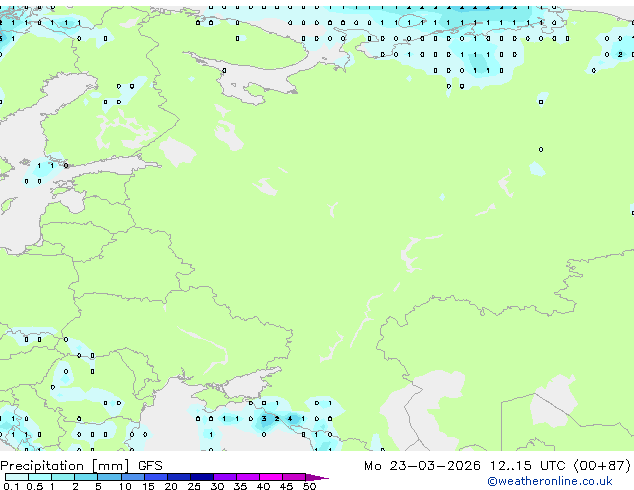Click the '(00+87)' forecast offset text
The height and width of the screenshot is (490, 634).
tap(602, 466)
